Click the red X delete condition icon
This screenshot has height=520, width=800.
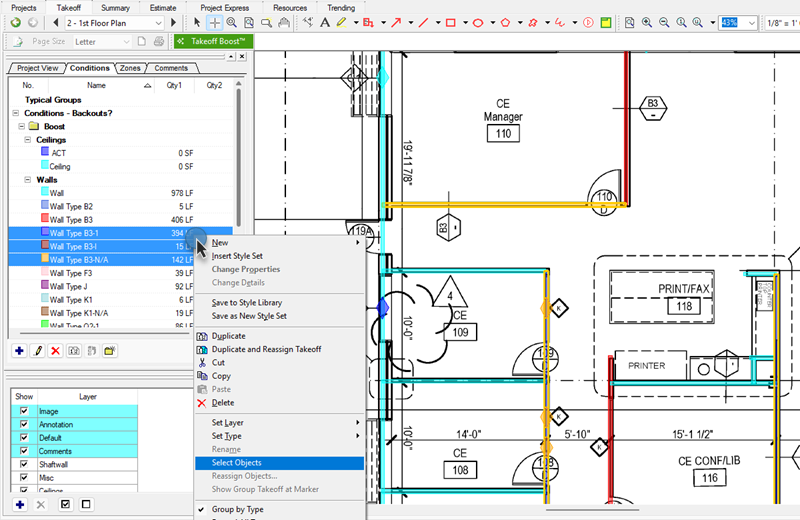click(56, 351)
